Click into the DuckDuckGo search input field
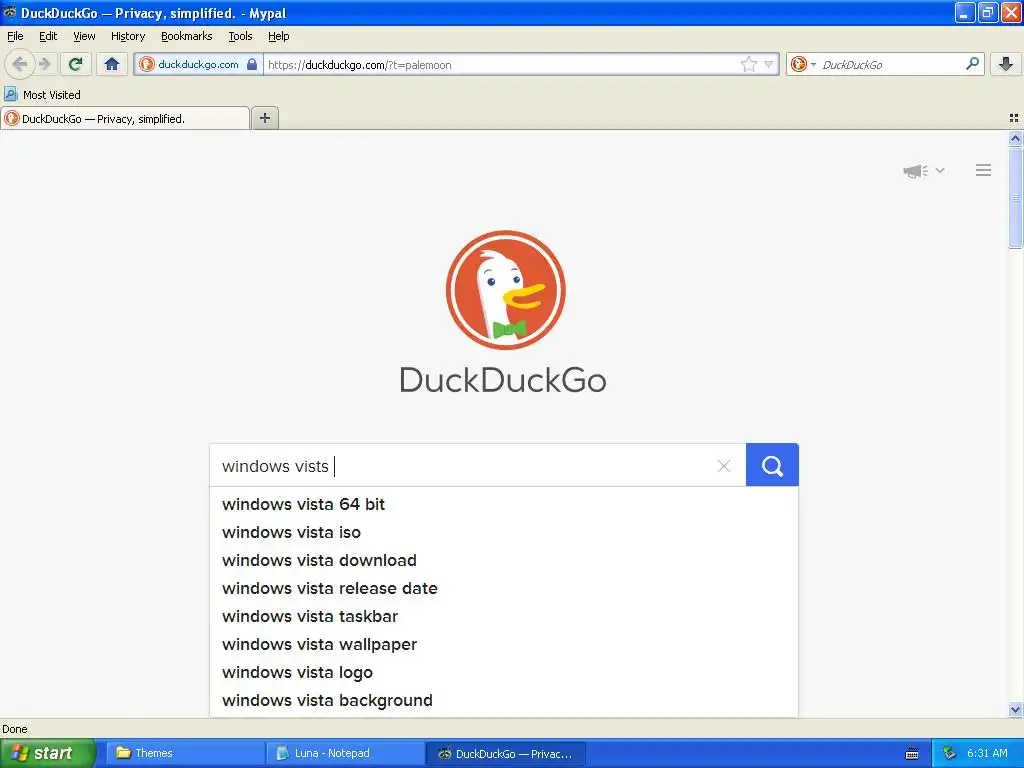Screen dimensions: 1024x768 pos(477,466)
